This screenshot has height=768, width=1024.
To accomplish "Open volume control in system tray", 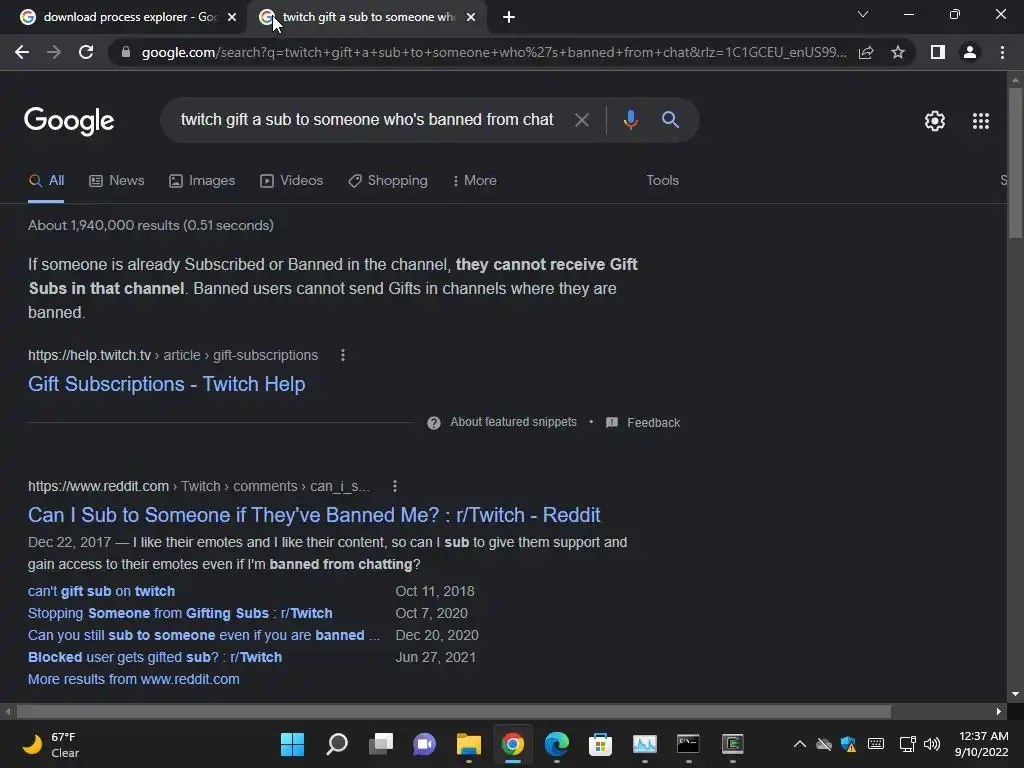I will [x=932, y=744].
